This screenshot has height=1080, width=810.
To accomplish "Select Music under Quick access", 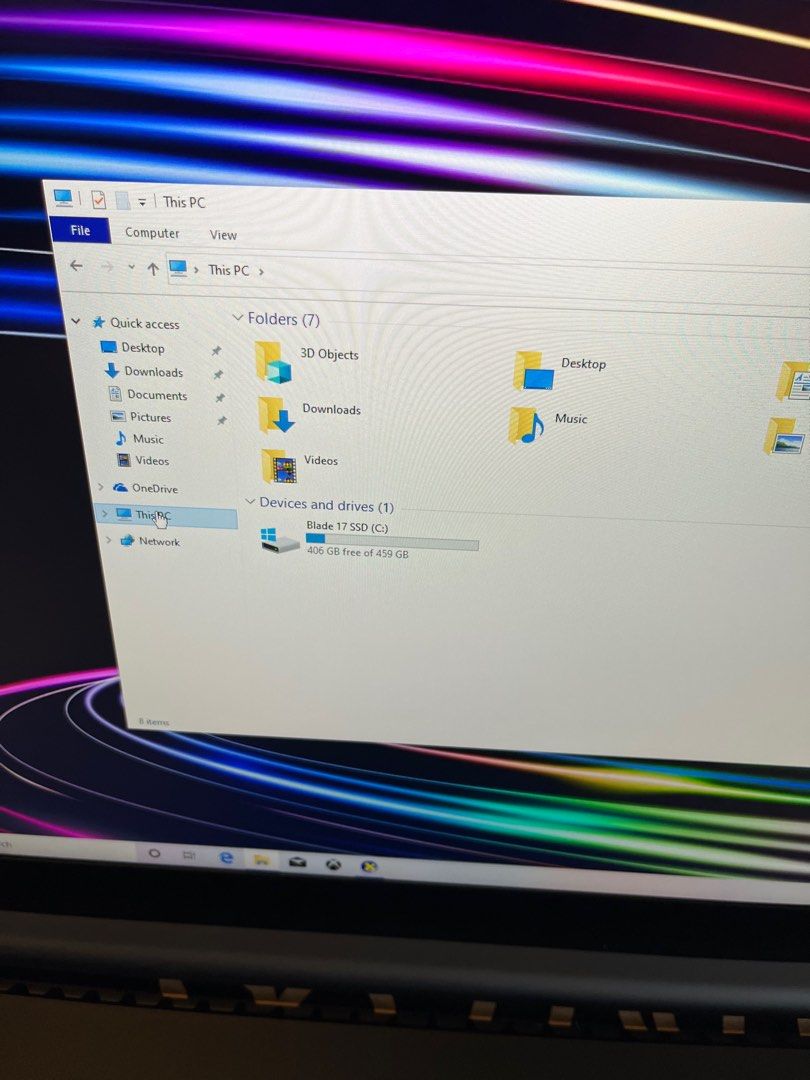I will click(148, 439).
